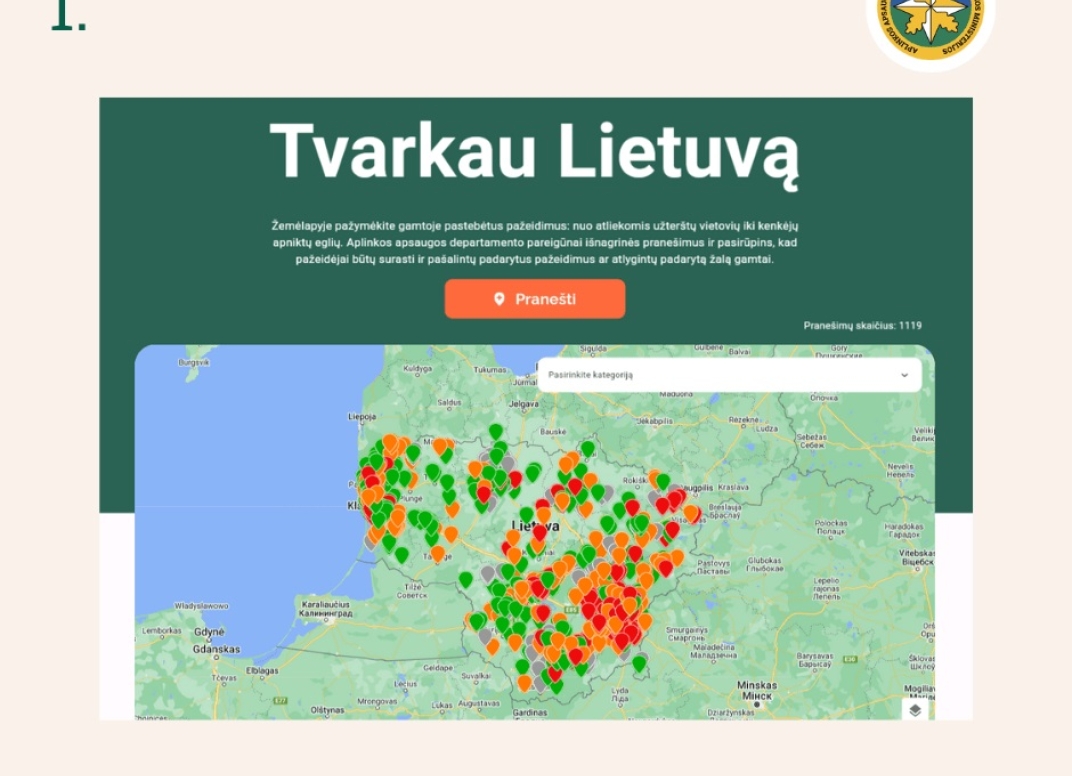Open the map layers icon
The height and width of the screenshot is (776, 1072).
coord(915,710)
